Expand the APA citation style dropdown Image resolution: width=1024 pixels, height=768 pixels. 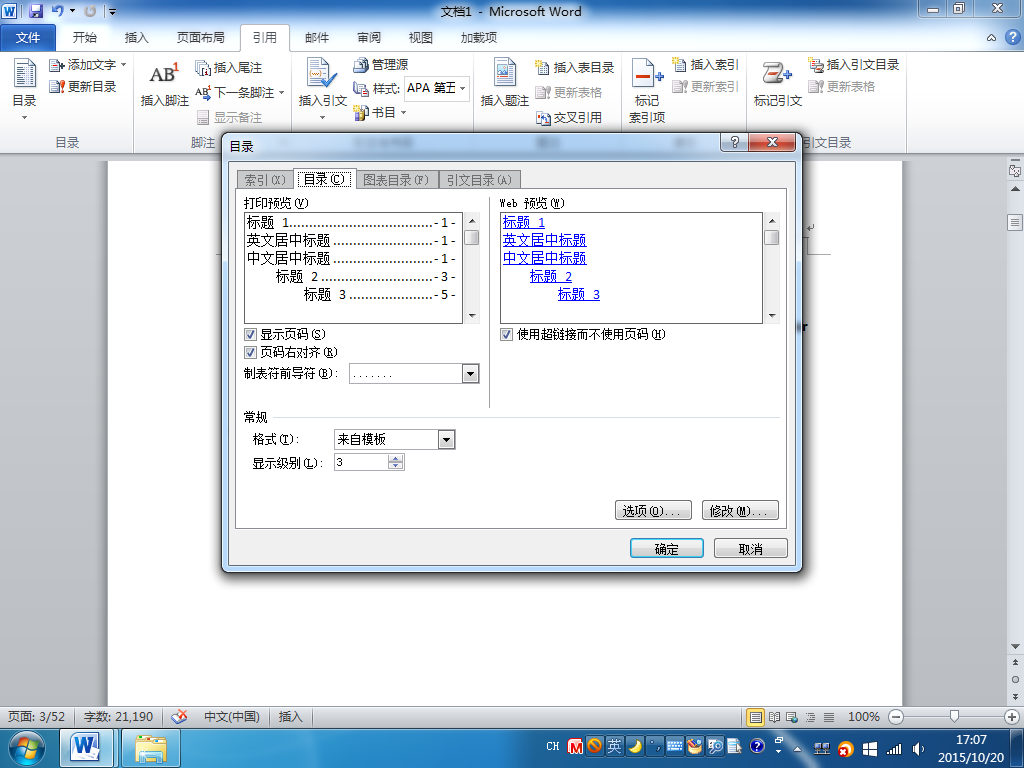[462, 88]
